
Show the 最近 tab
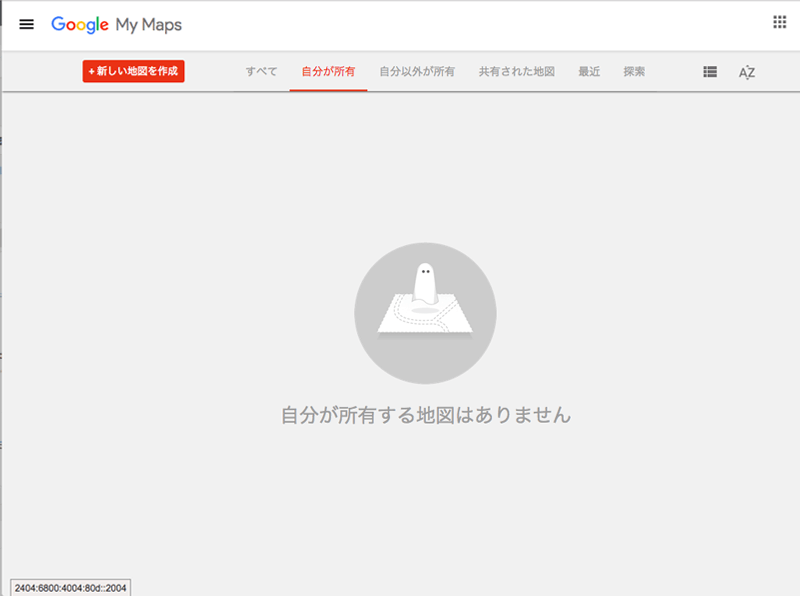[589, 72]
